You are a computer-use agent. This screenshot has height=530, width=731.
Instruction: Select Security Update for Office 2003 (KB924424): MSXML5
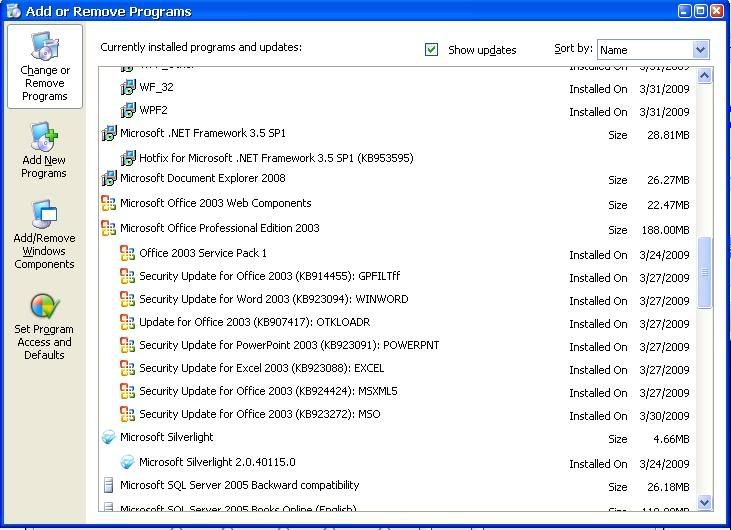click(269, 391)
